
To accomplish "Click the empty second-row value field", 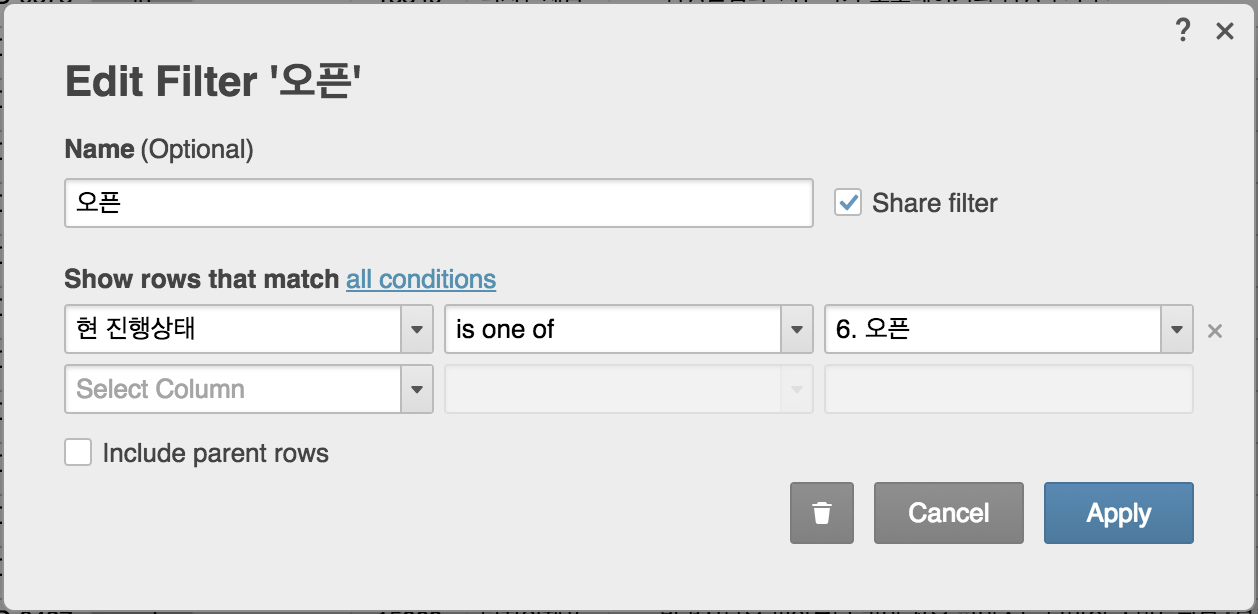I will [1008, 389].
